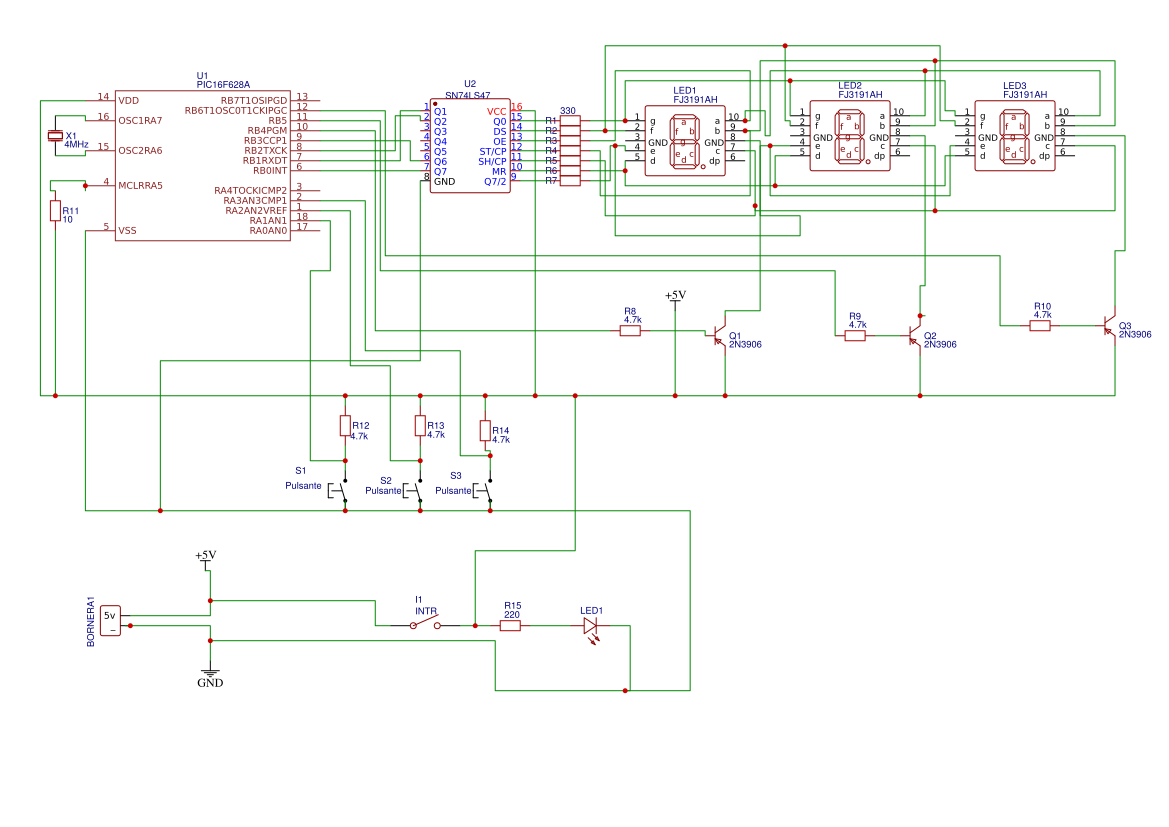The image size is (1169, 827).
Task: Toggle the INTR switch I1
Action: coord(423,624)
